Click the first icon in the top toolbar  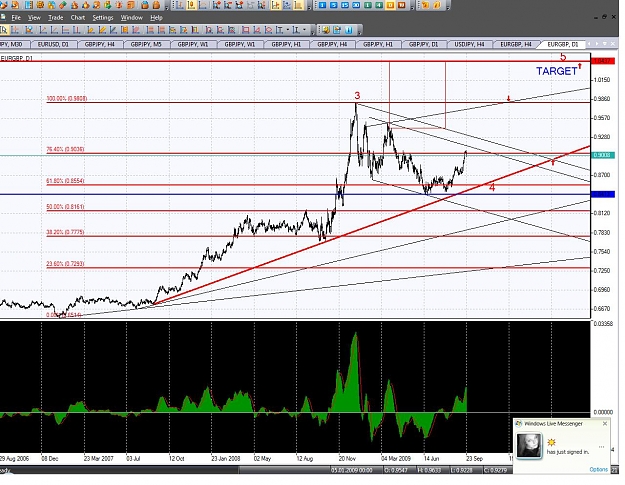[x=3, y=5]
